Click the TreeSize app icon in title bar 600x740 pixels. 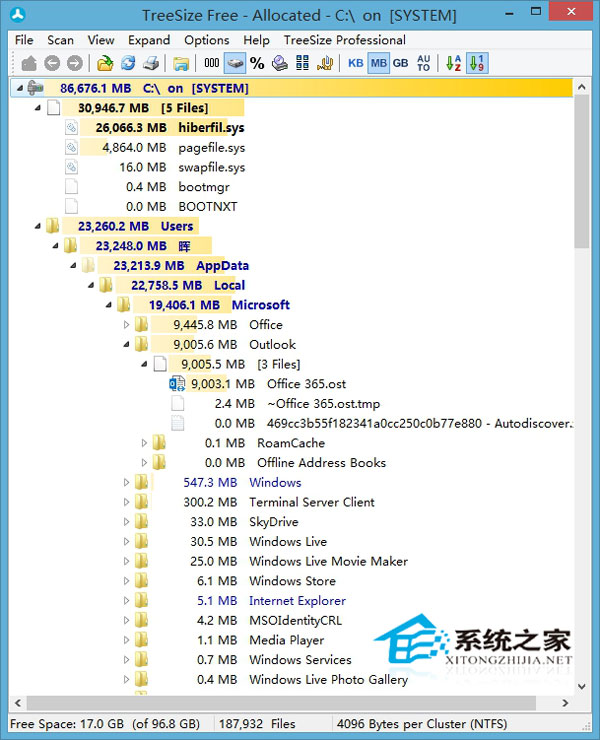click(x=18, y=15)
